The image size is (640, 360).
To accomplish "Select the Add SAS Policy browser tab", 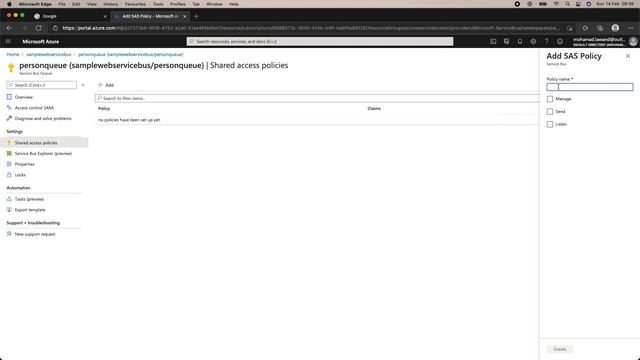I will tap(150, 16).
